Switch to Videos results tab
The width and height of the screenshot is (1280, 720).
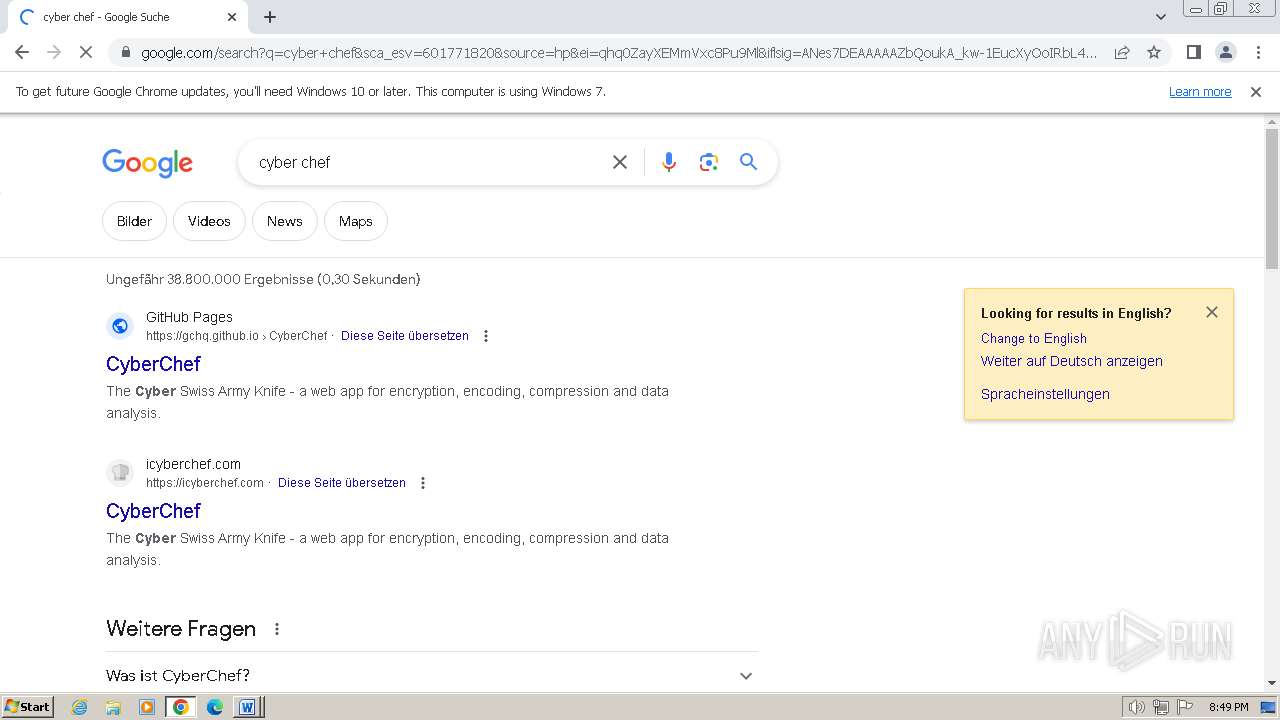click(209, 221)
